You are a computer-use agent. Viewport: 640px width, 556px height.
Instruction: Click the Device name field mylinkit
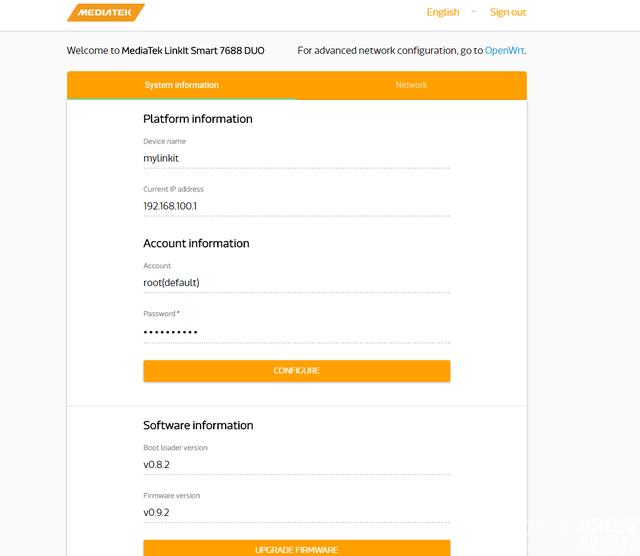point(297,158)
